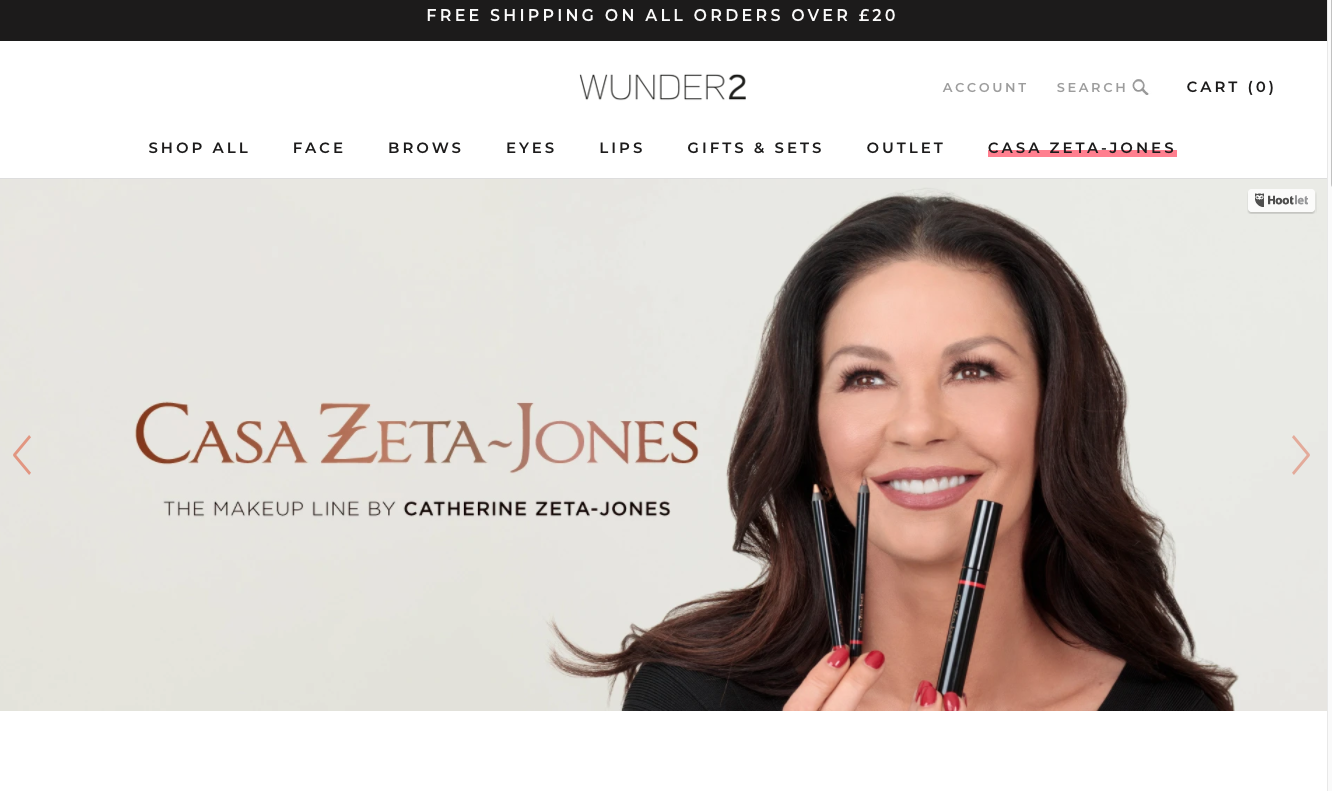
Task: Open the Hootlet extension badge
Action: click(1281, 200)
